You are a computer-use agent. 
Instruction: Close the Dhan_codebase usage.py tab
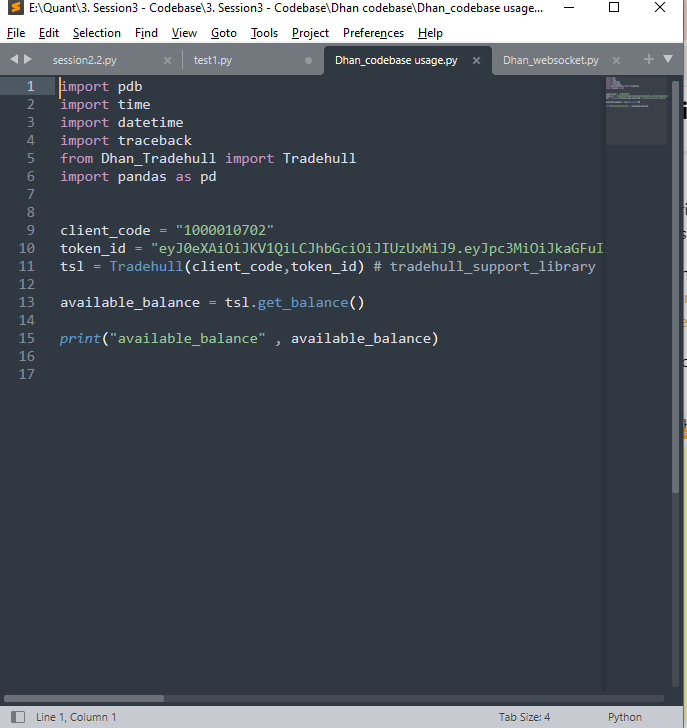point(477,61)
